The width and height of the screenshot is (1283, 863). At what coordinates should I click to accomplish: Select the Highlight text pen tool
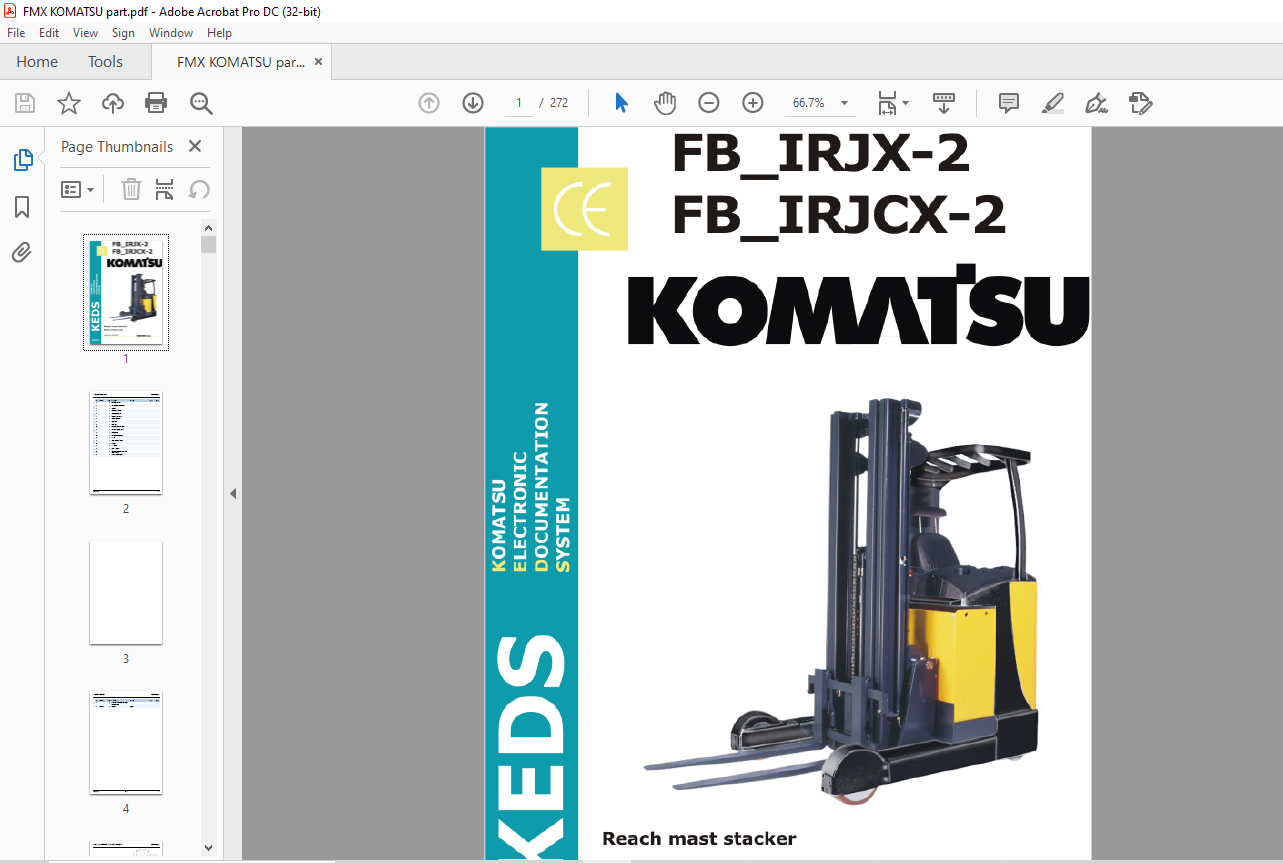1053,103
